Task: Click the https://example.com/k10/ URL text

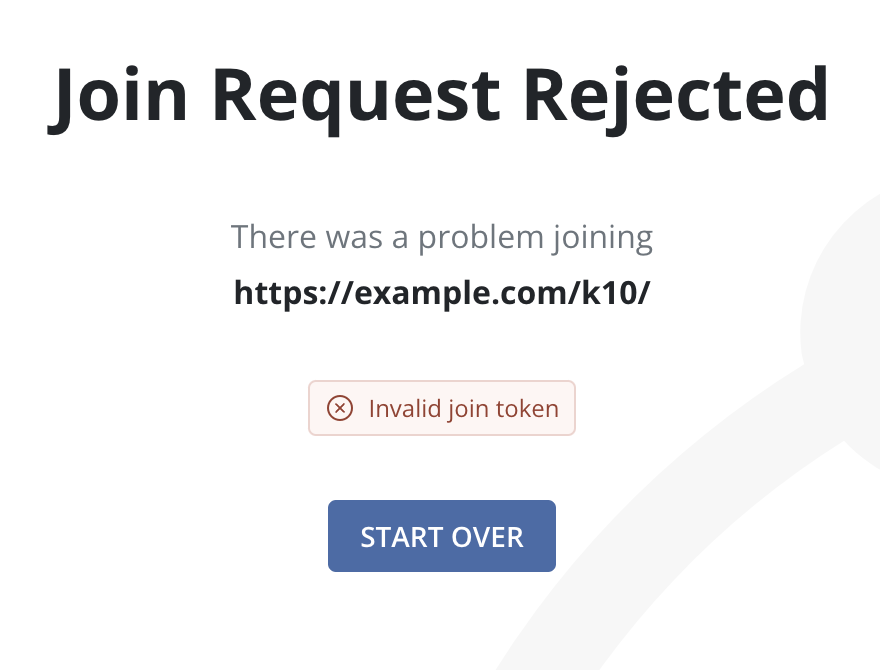Action: (441, 293)
